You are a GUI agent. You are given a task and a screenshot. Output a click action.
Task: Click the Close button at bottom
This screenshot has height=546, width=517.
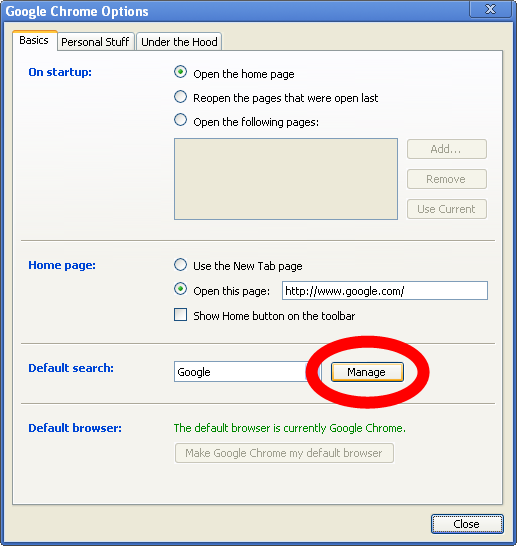(467, 524)
